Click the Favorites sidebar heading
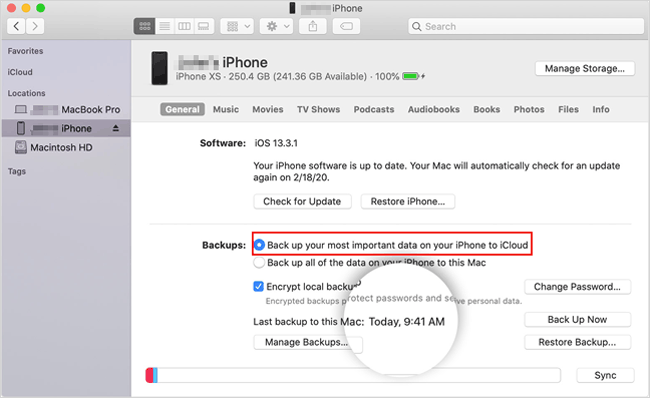 pos(25,51)
